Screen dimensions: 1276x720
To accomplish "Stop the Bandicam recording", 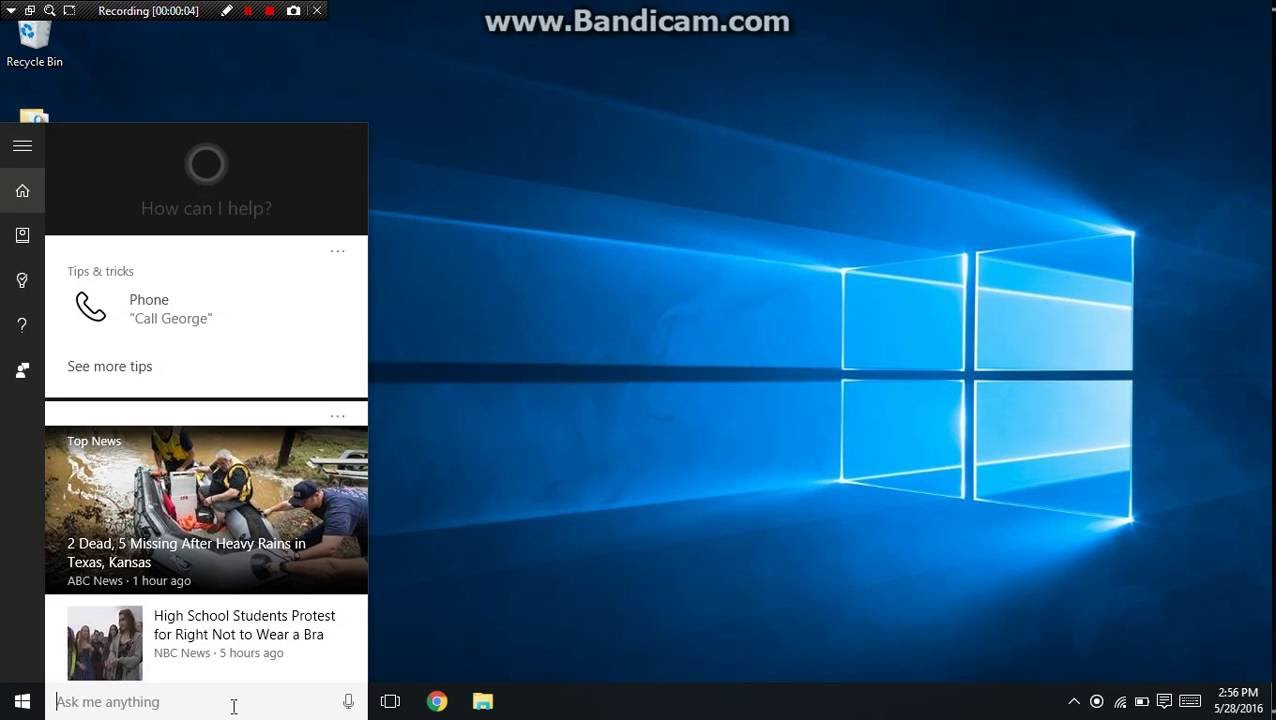I will click(x=270, y=11).
